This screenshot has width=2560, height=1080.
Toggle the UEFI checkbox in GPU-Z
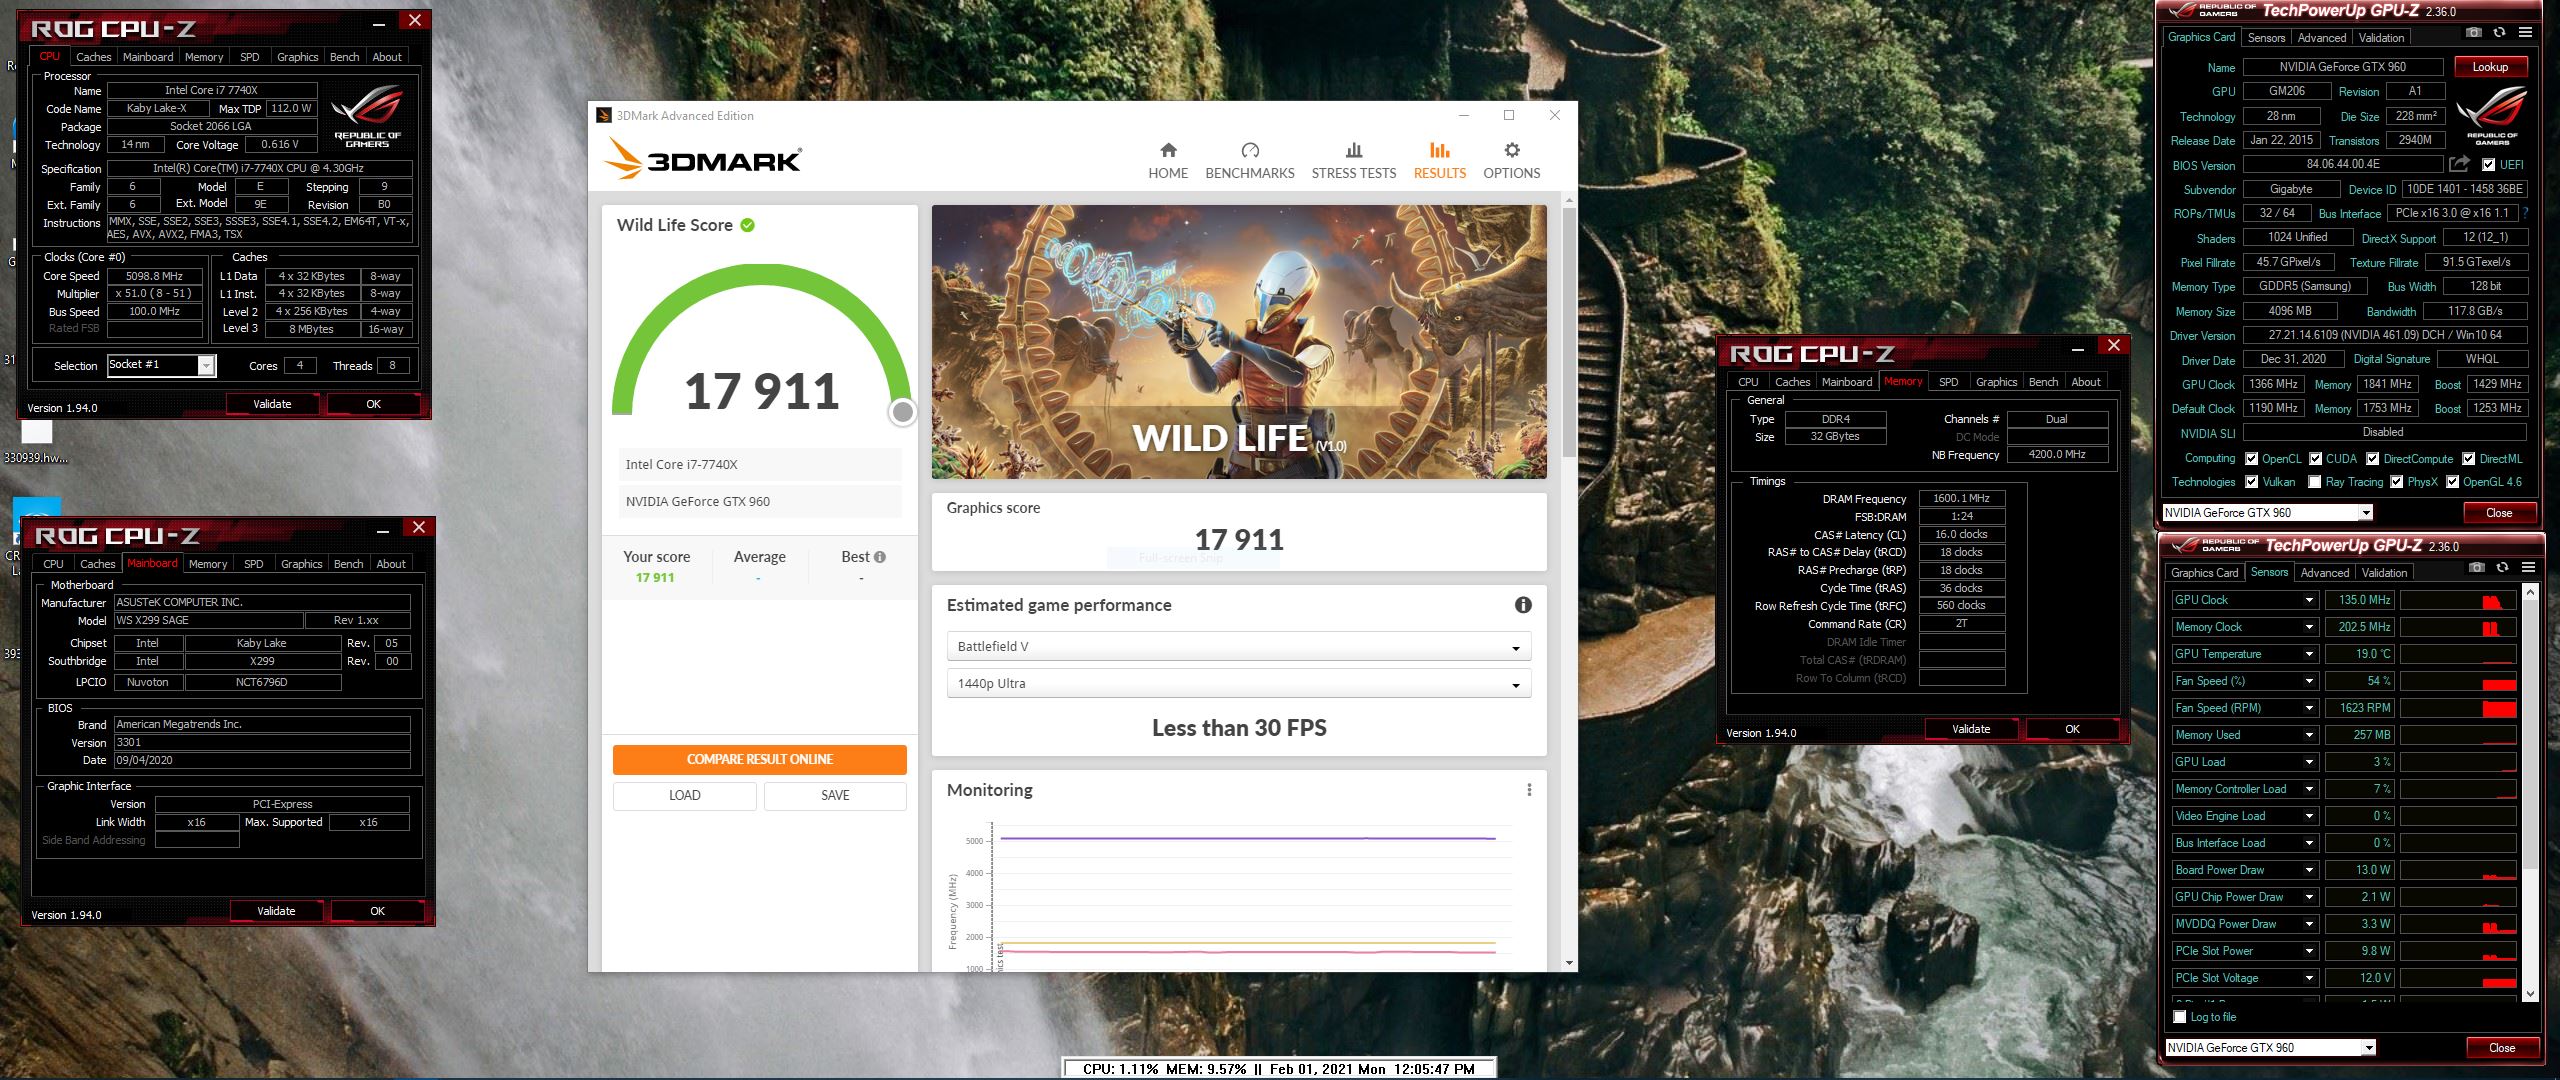2489,165
